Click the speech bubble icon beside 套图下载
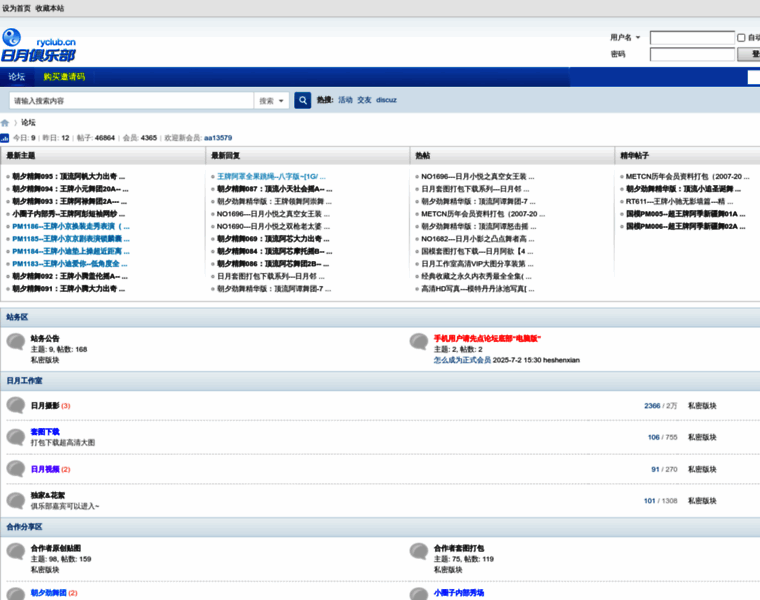Screen dimensions: 760x600 point(15,436)
